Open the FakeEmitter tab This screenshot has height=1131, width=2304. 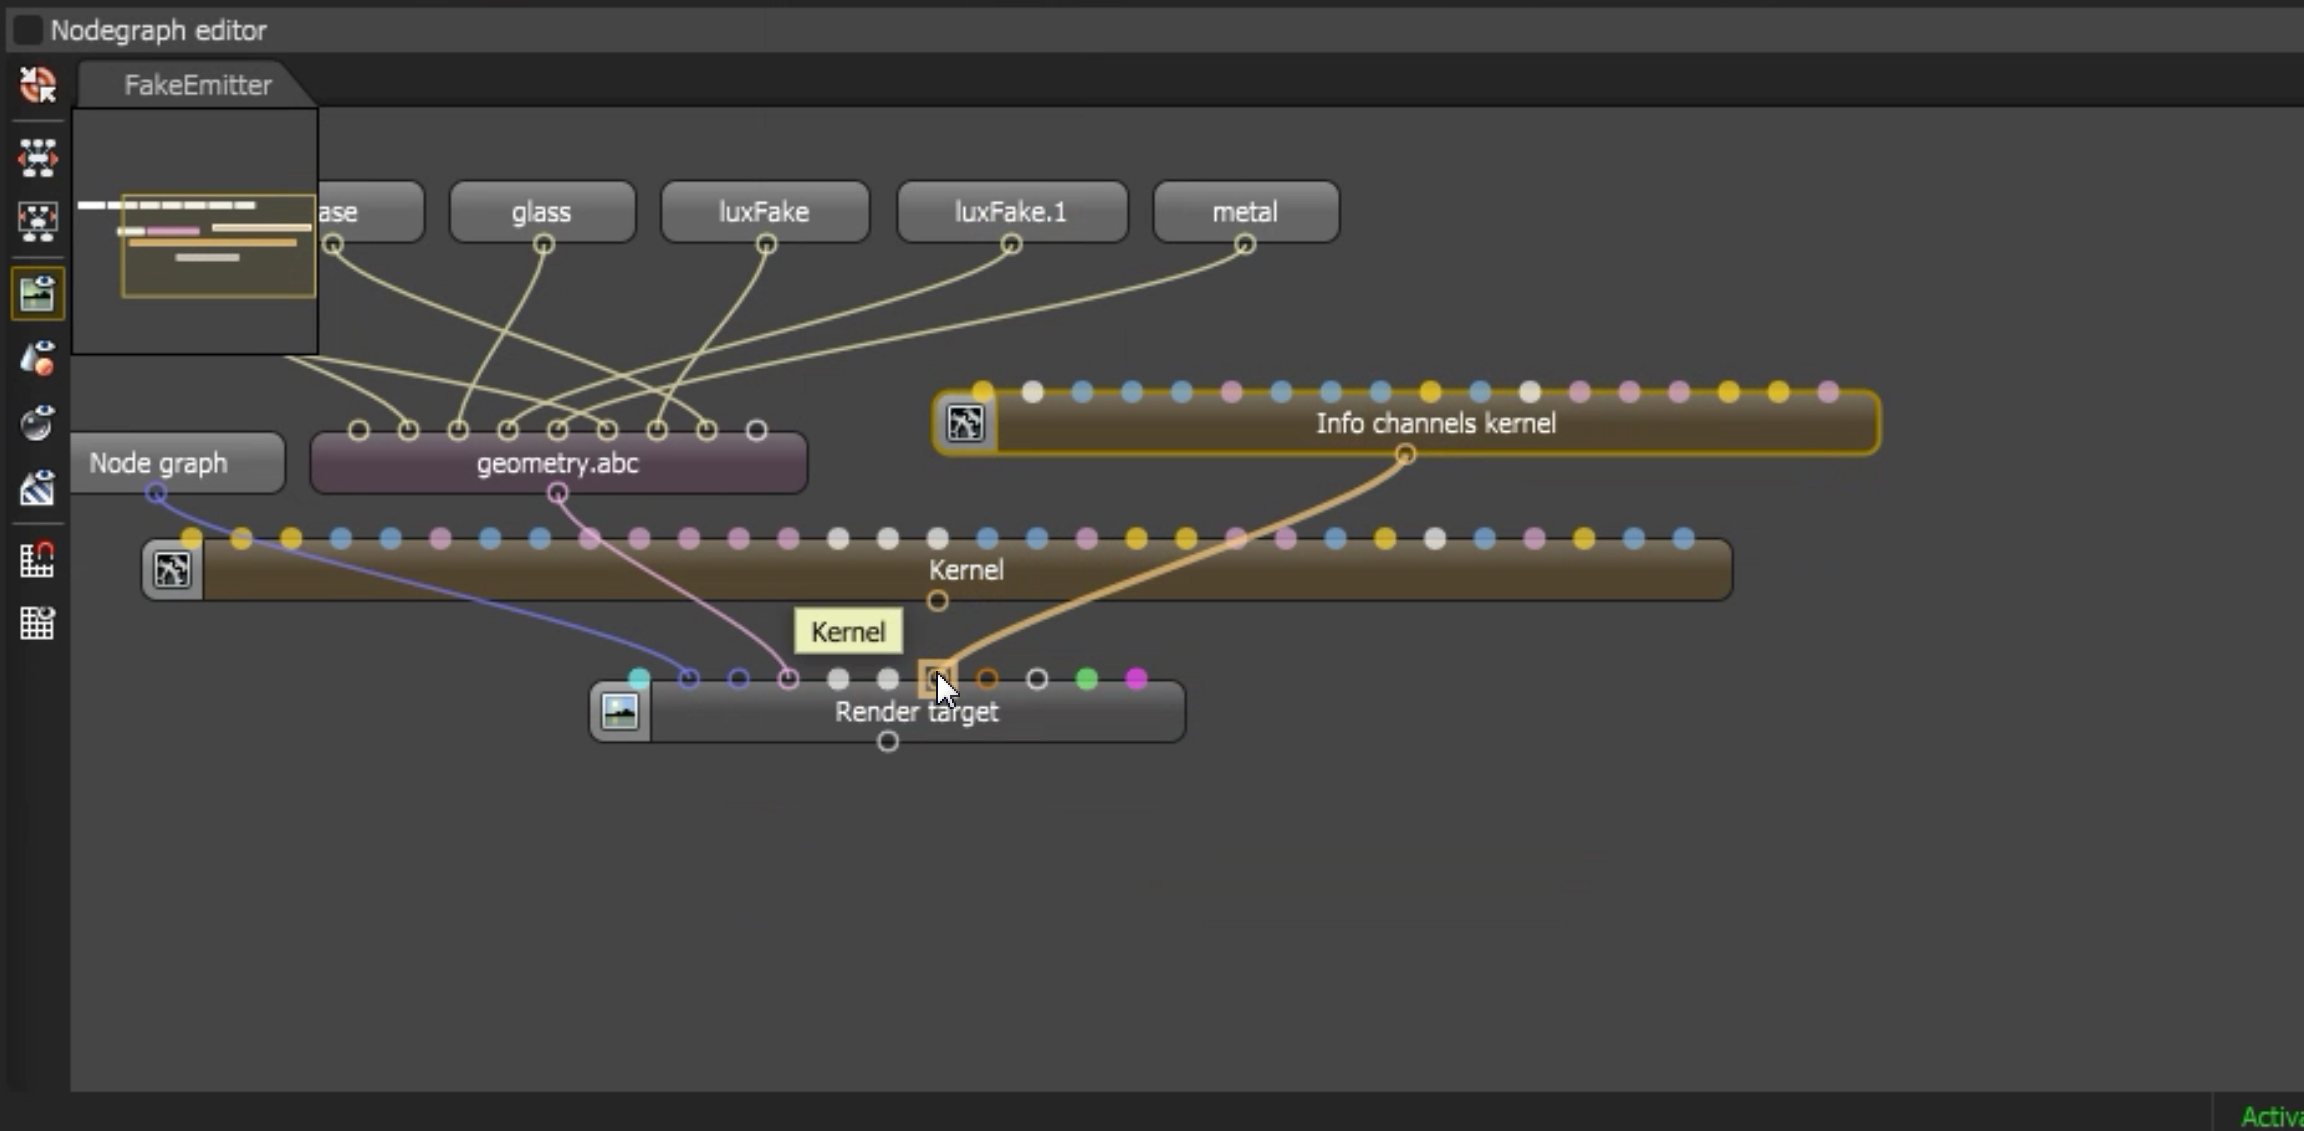197,85
